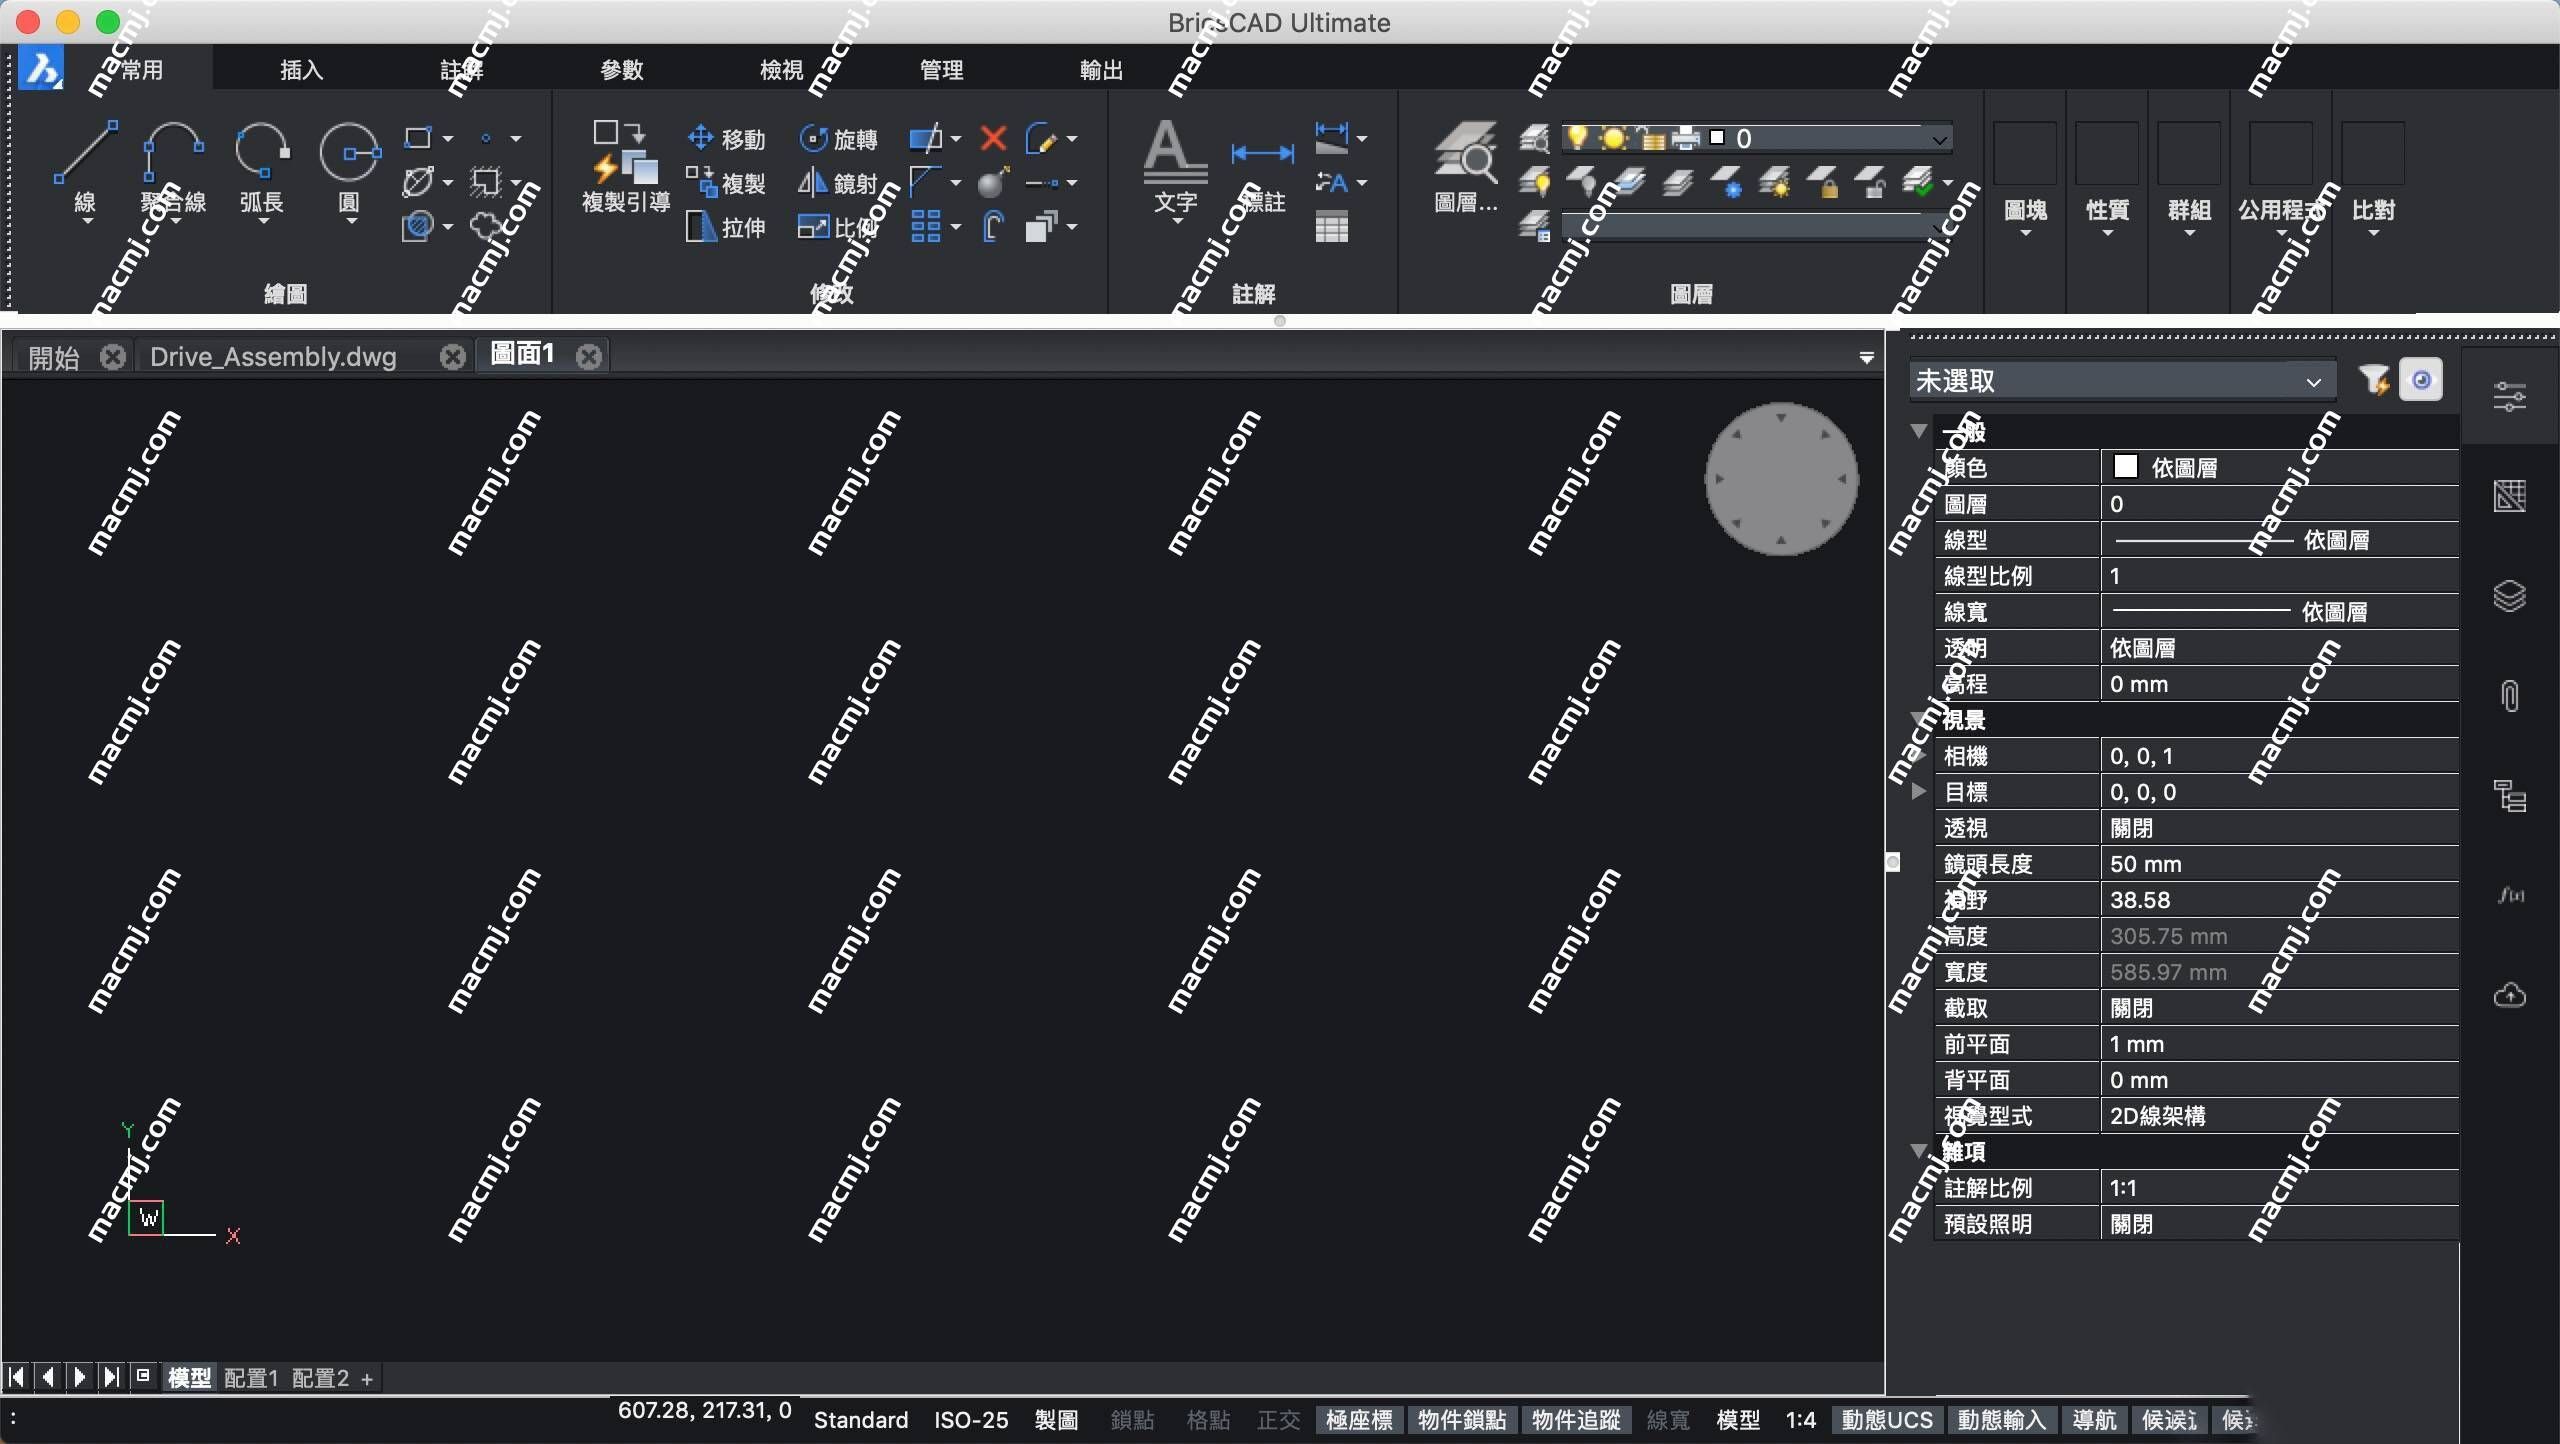Open the layers stack side panel icon
Viewport: 2560px width, 1444px height.
click(2510, 596)
